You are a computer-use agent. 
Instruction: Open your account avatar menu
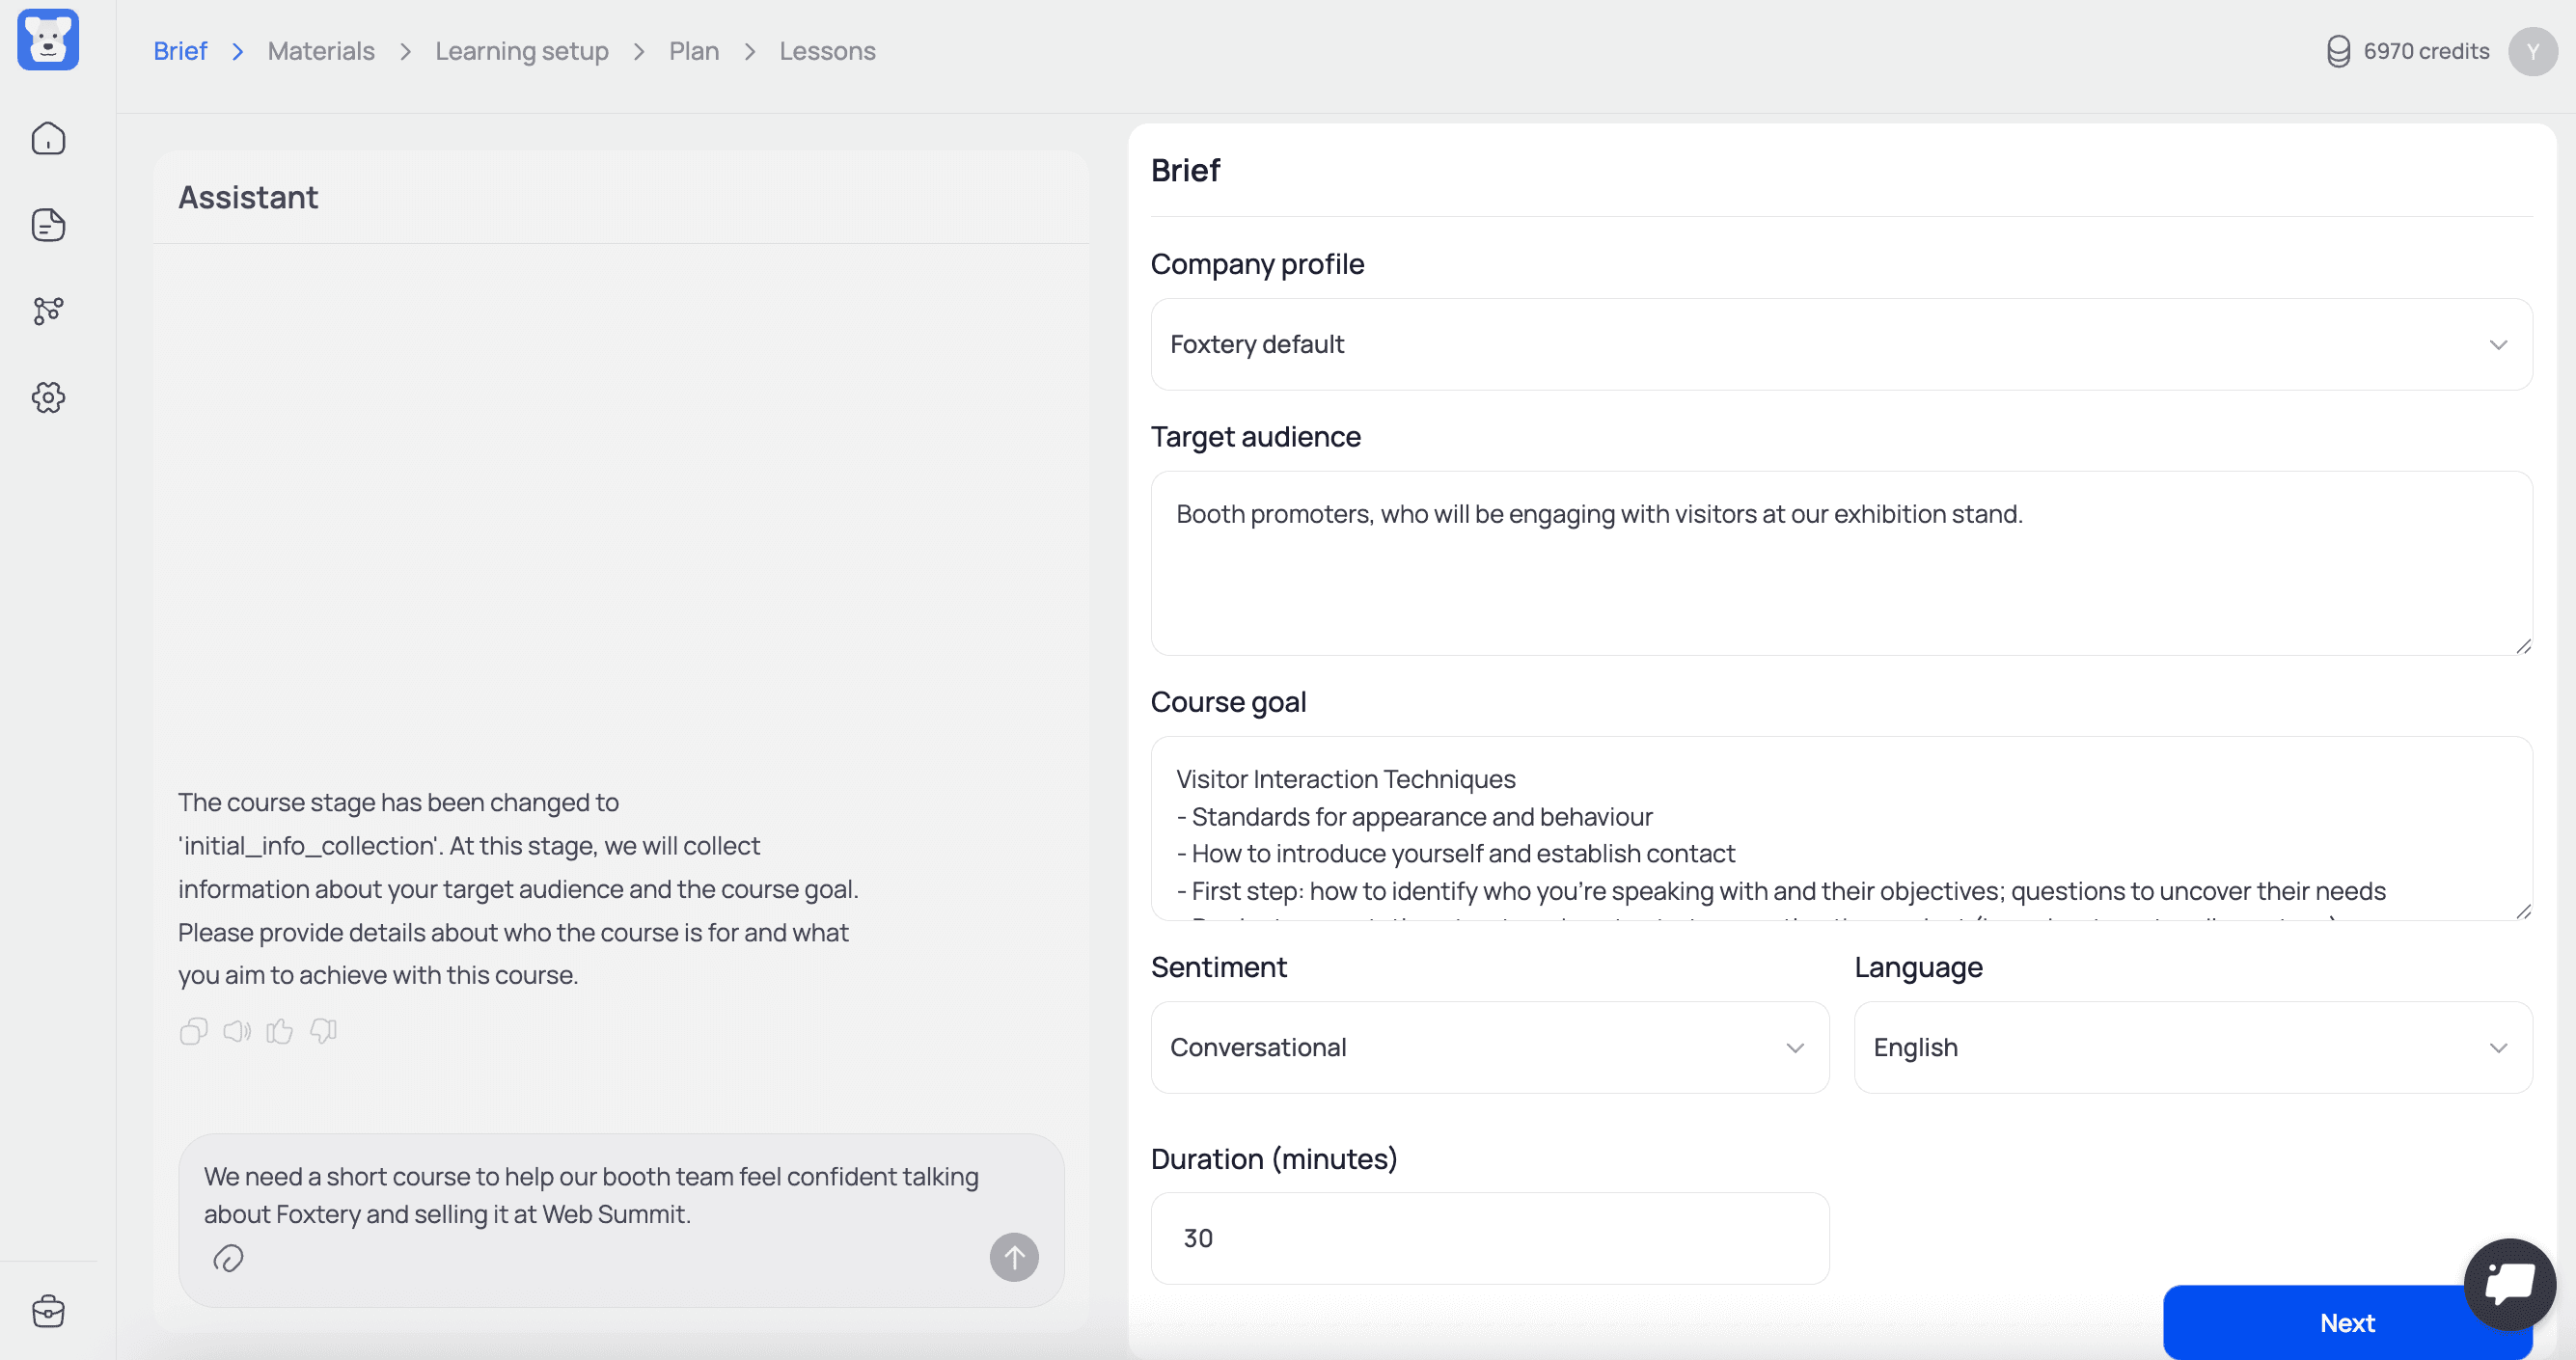[2532, 51]
